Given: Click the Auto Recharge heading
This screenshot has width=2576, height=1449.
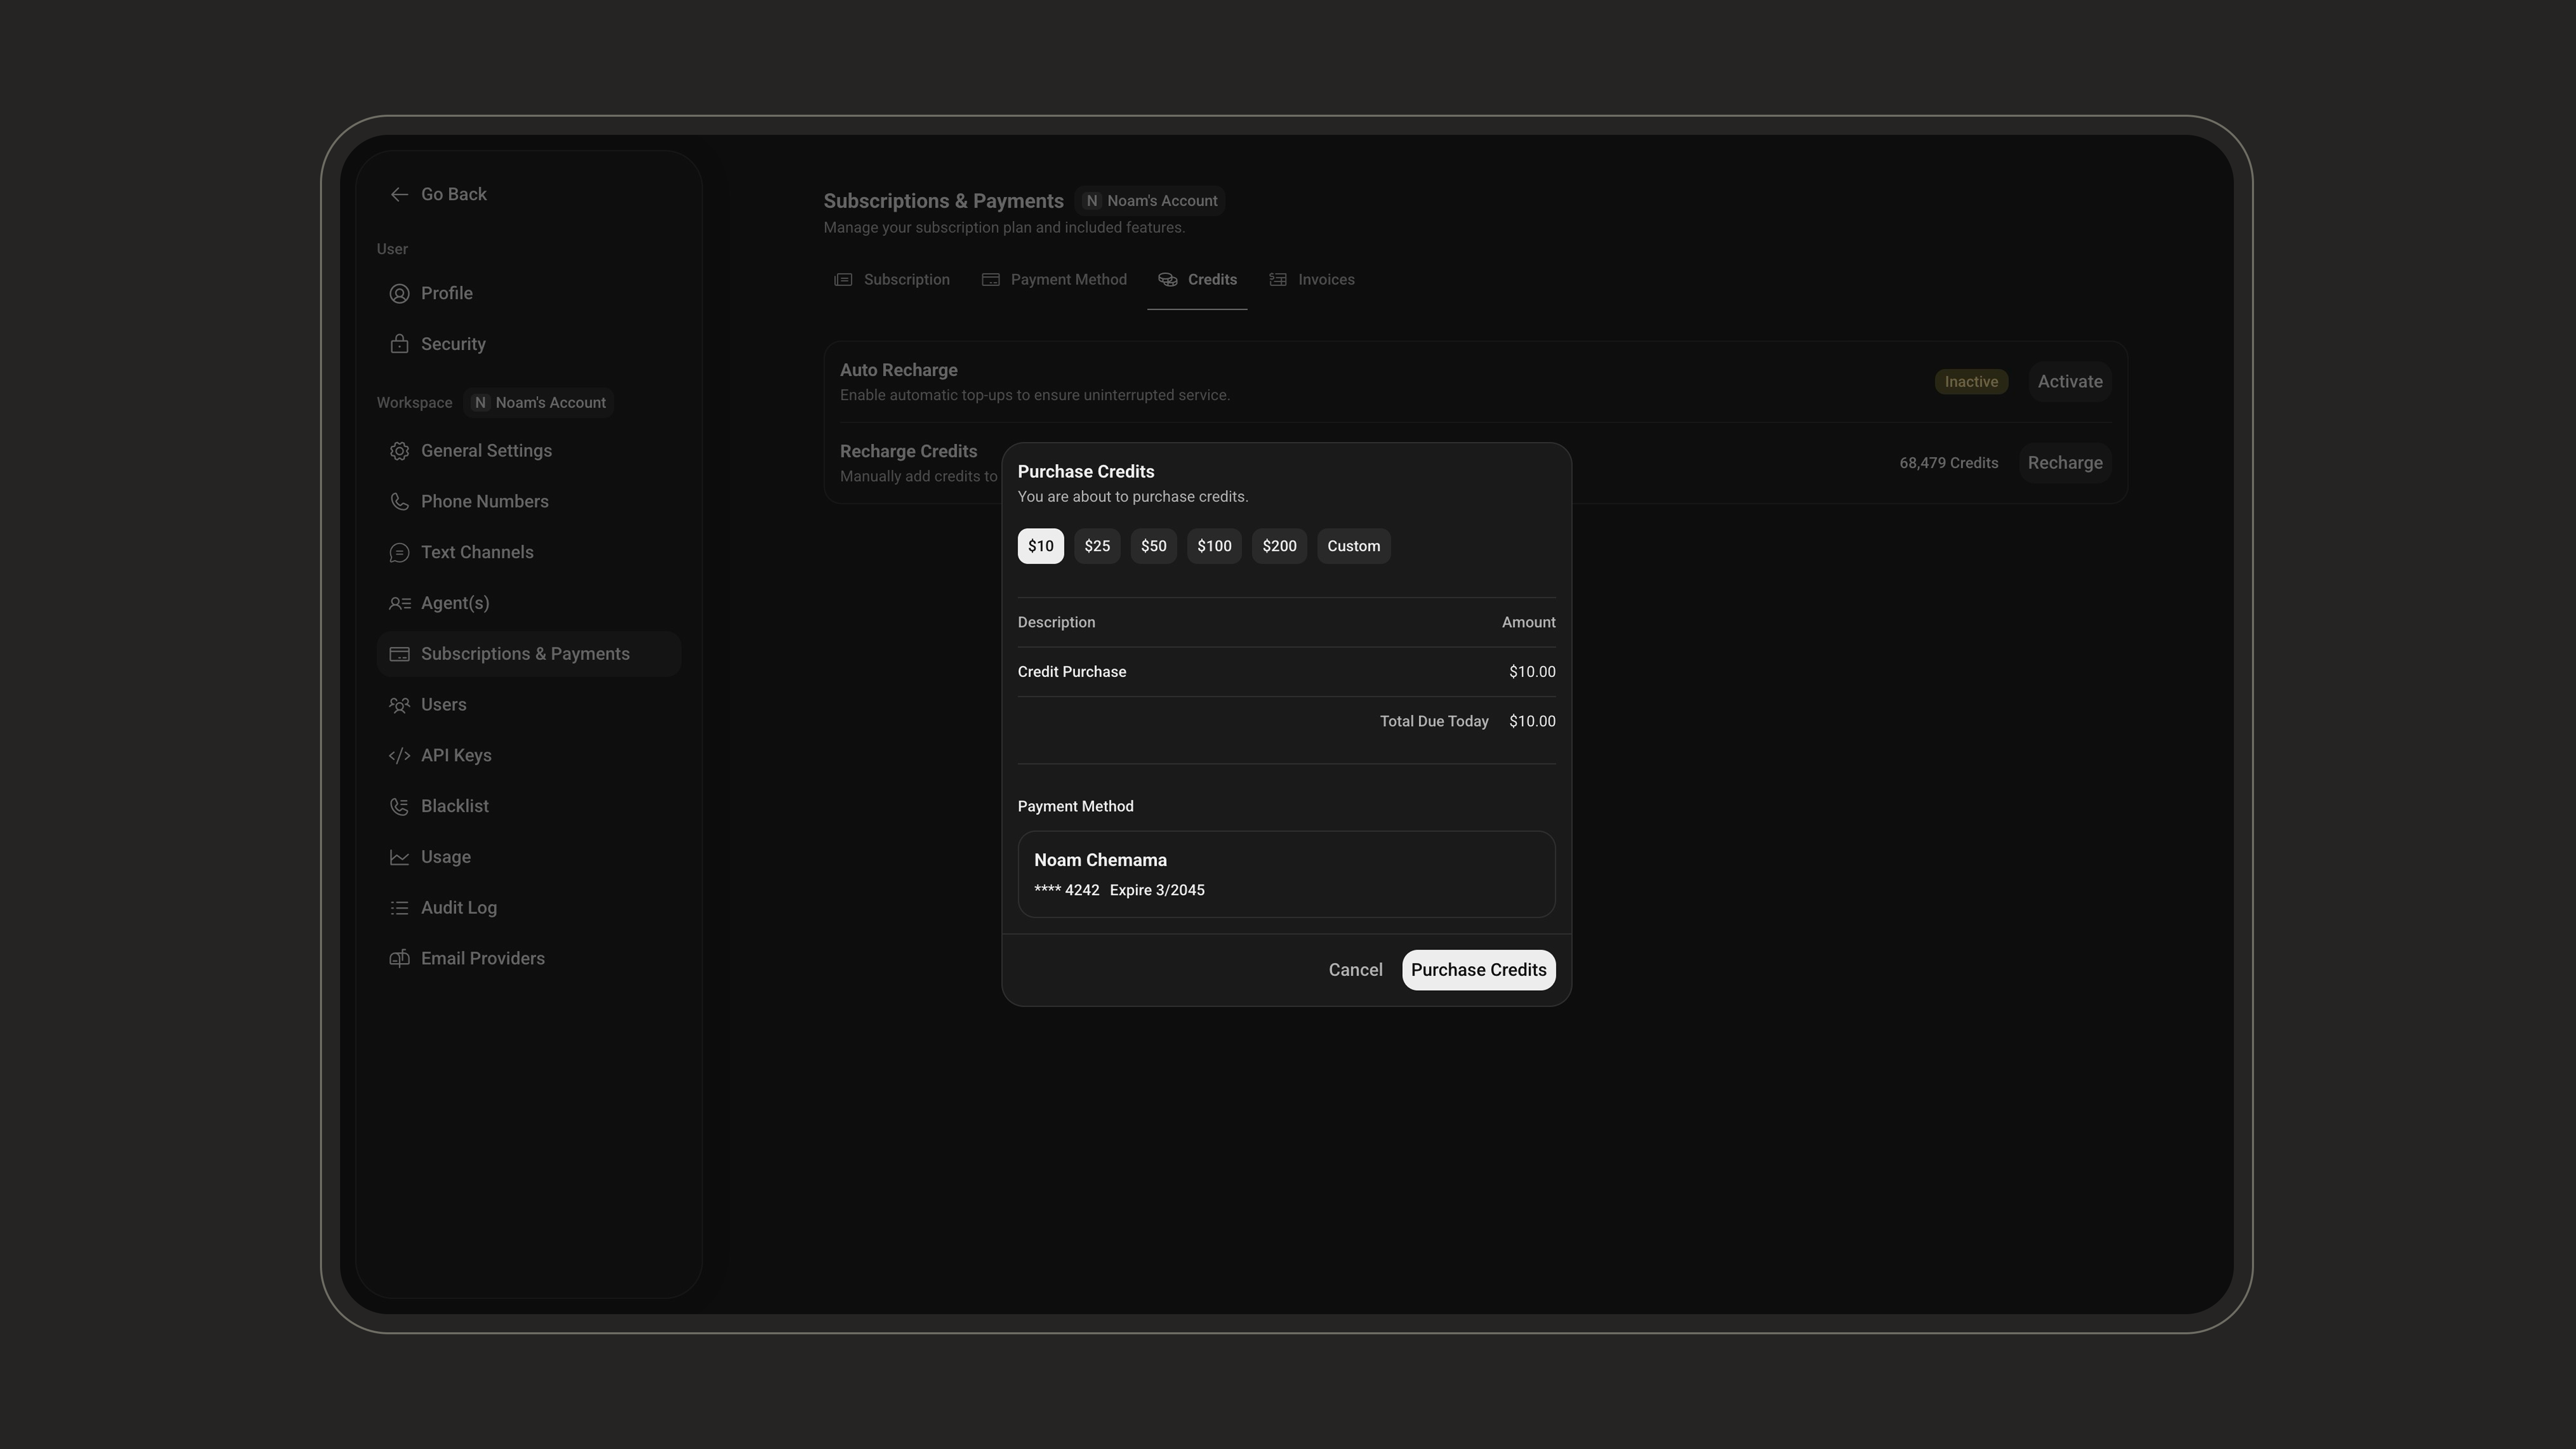Looking at the screenshot, I should 898,370.
